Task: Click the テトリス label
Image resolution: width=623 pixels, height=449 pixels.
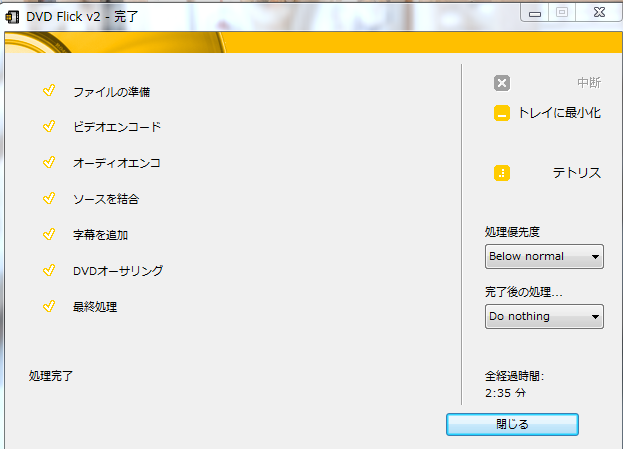Action: pyautogui.click(x=577, y=173)
